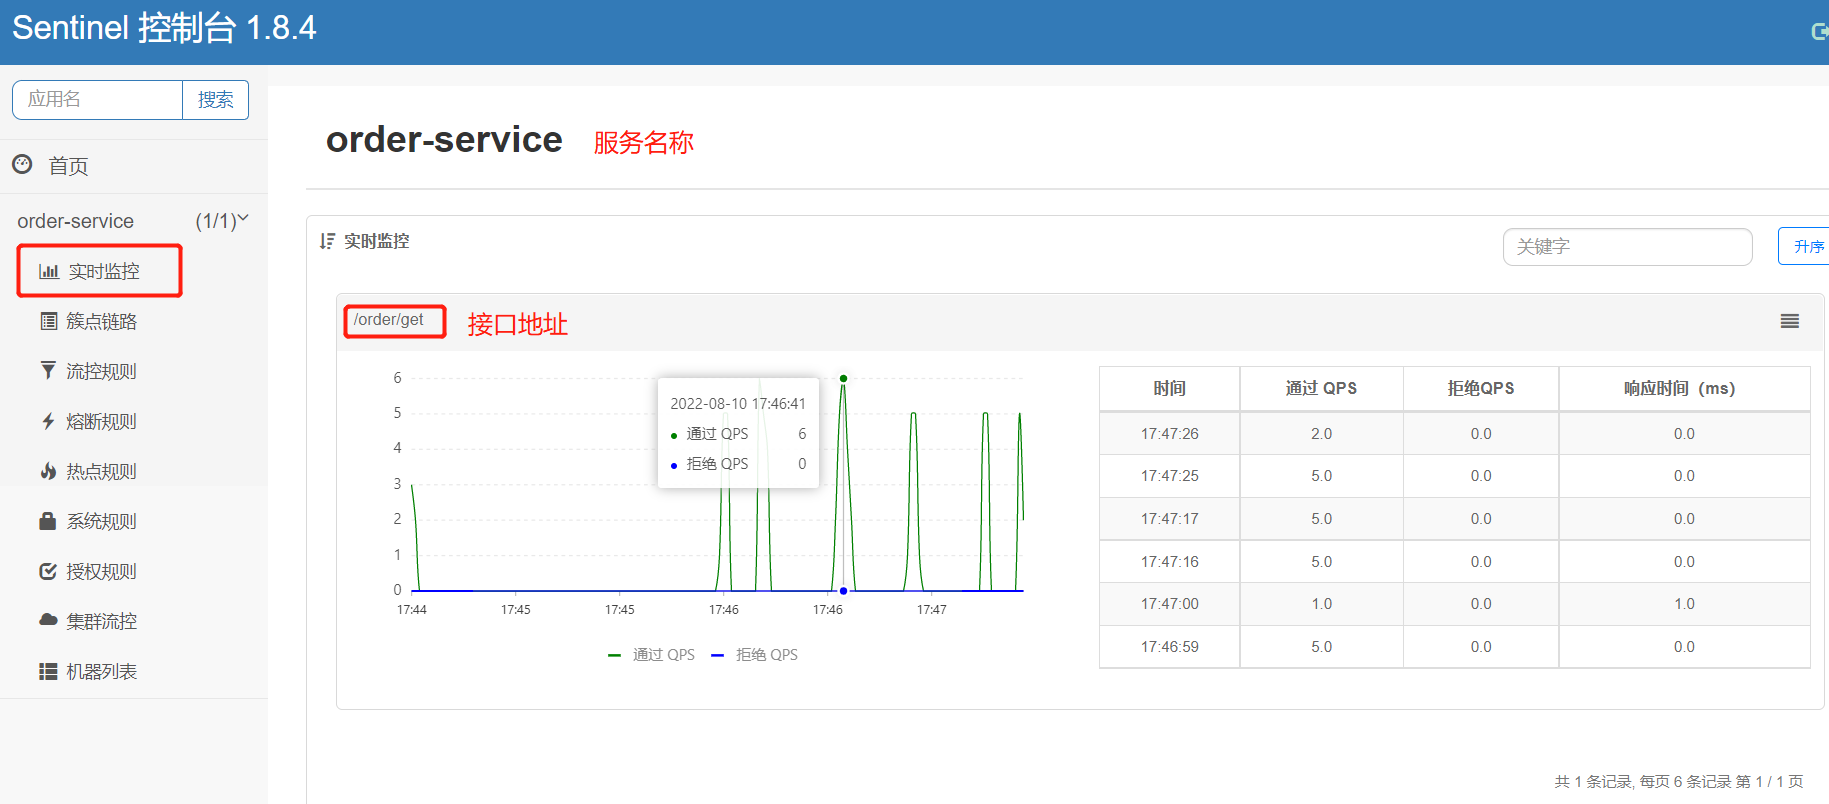Click the list icon beside 簇点链路
Screen dimensions: 1829x804
[48, 321]
